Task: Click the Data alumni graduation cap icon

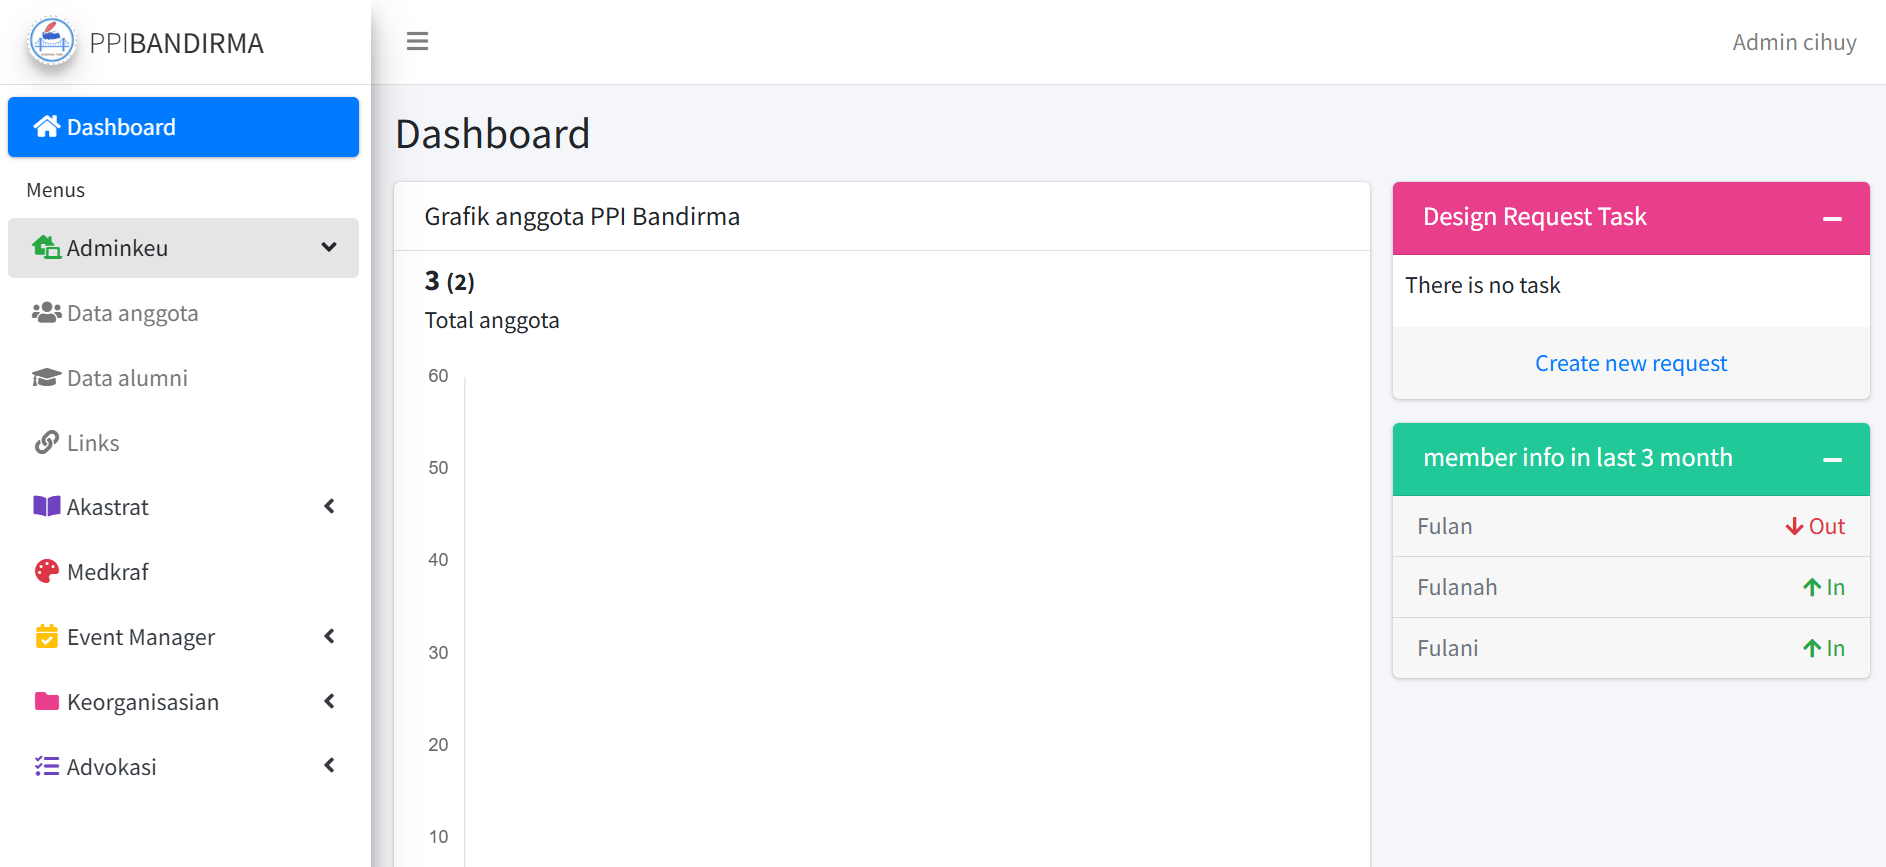Action: 46,378
